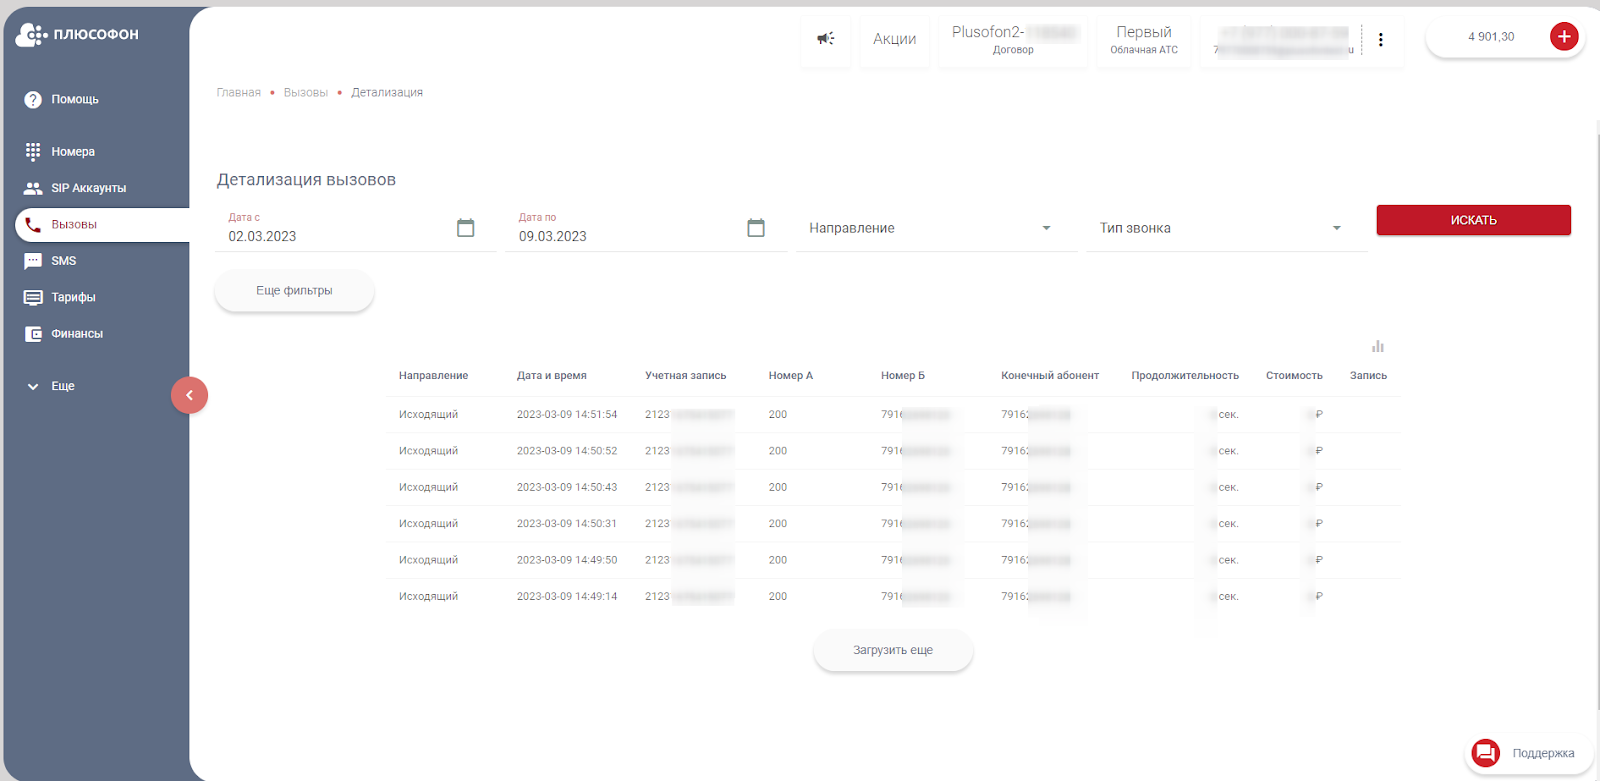Expand the Направление dropdown

[935, 228]
